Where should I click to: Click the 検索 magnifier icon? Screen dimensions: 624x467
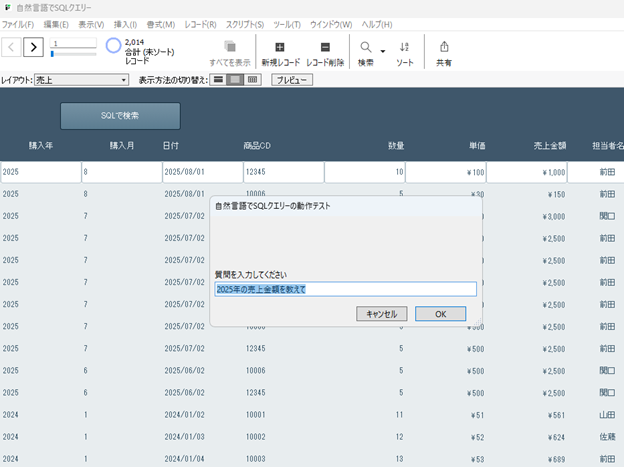[x=366, y=47]
